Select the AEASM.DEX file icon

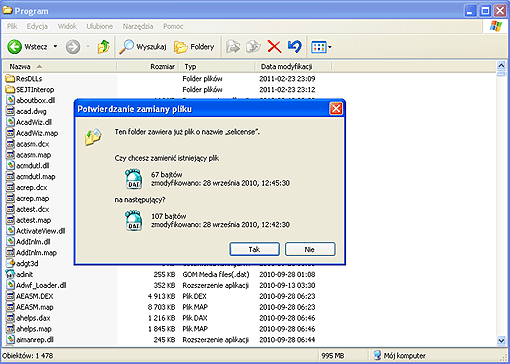pyautogui.click(x=11, y=296)
